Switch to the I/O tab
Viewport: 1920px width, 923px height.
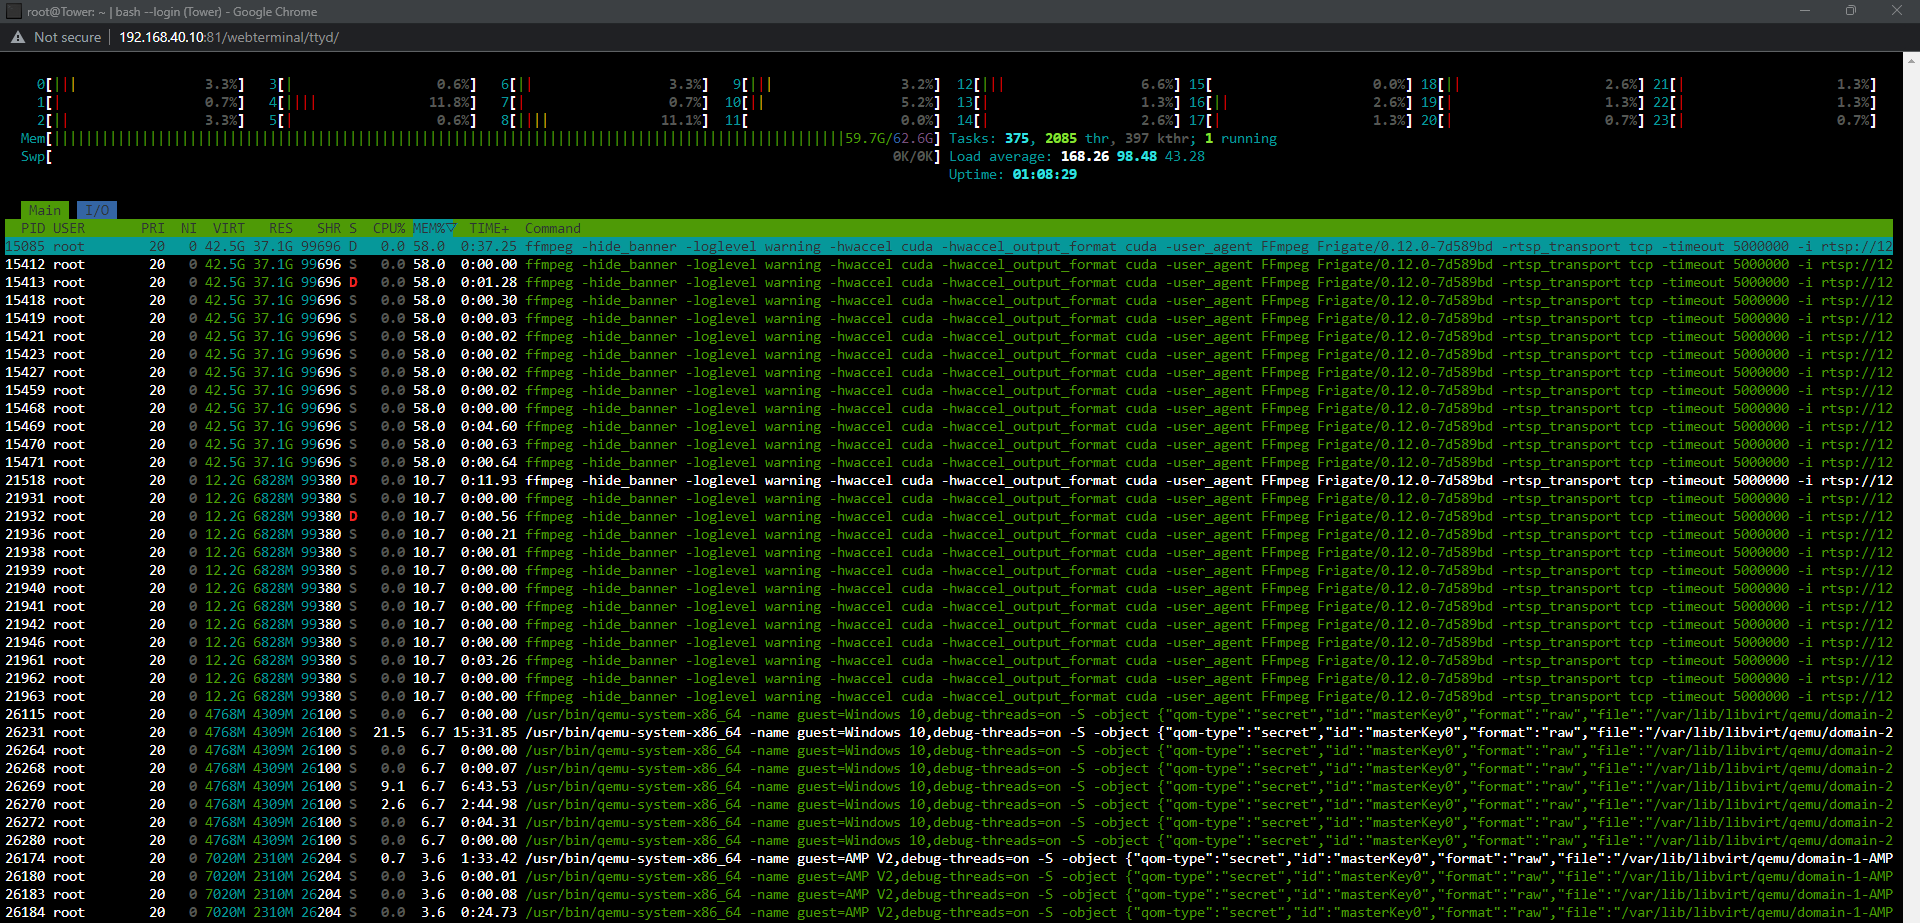coord(96,210)
